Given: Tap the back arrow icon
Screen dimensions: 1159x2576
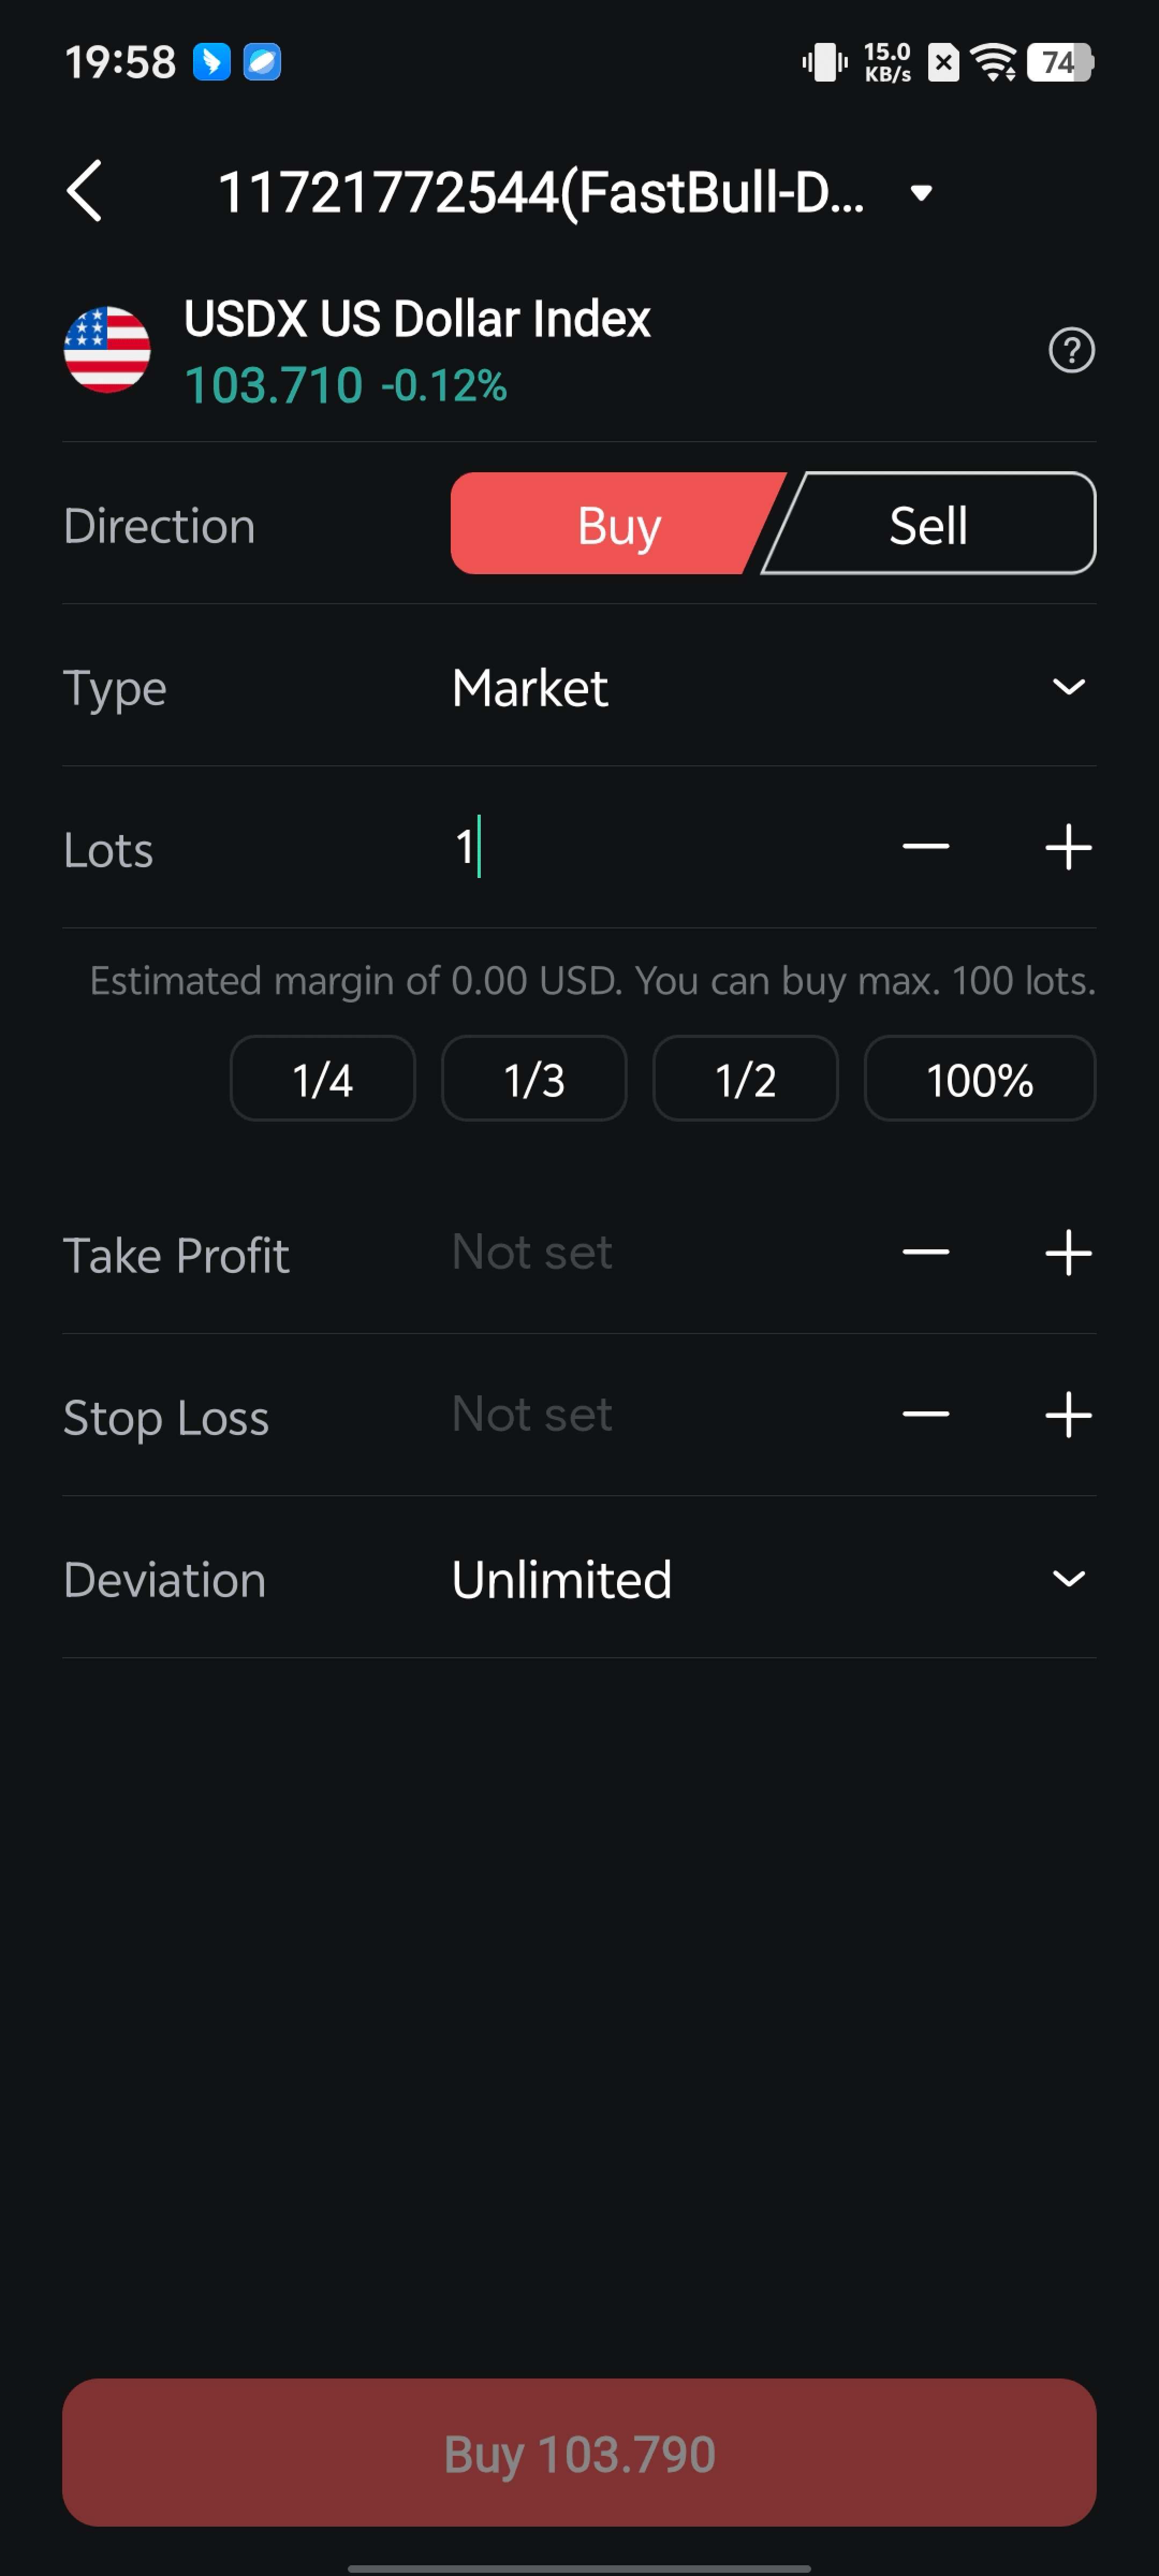Looking at the screenshot, I should point(85,190).
